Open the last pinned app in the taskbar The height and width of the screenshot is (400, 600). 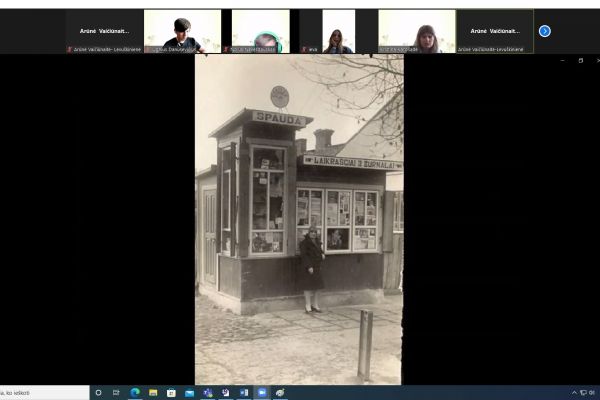tap(280, 393)
